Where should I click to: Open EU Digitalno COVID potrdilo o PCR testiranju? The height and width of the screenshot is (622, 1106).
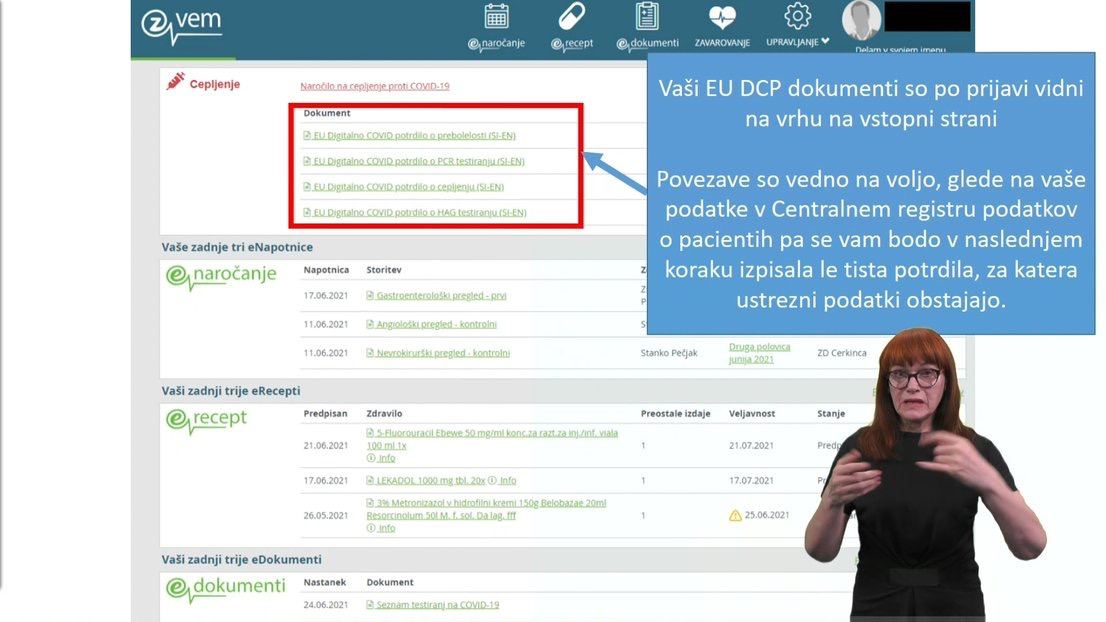[x=419, y=161]
